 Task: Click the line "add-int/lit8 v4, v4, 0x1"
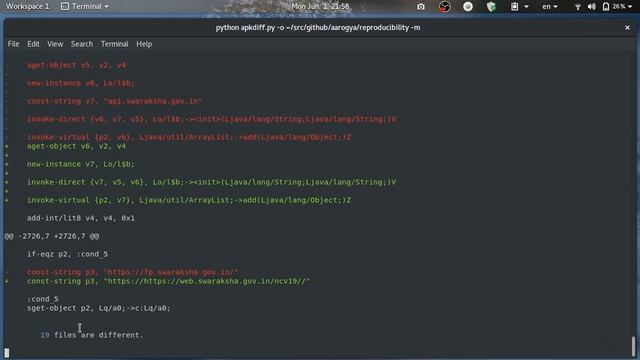(81, 218)
